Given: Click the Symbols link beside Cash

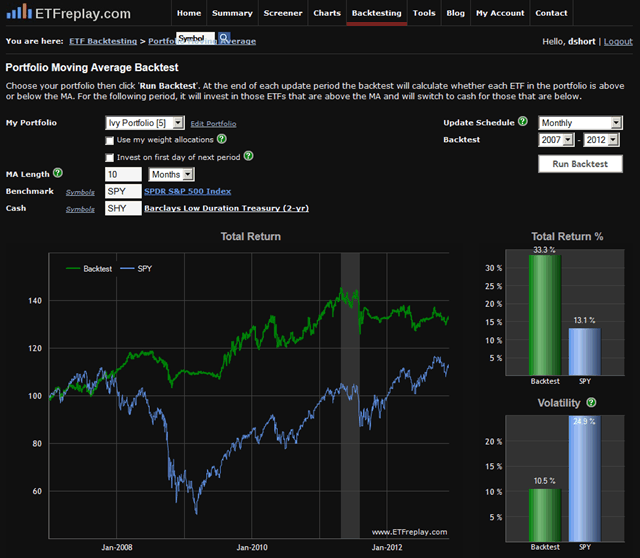Looking at the screenshot, I should click(80, 209).
